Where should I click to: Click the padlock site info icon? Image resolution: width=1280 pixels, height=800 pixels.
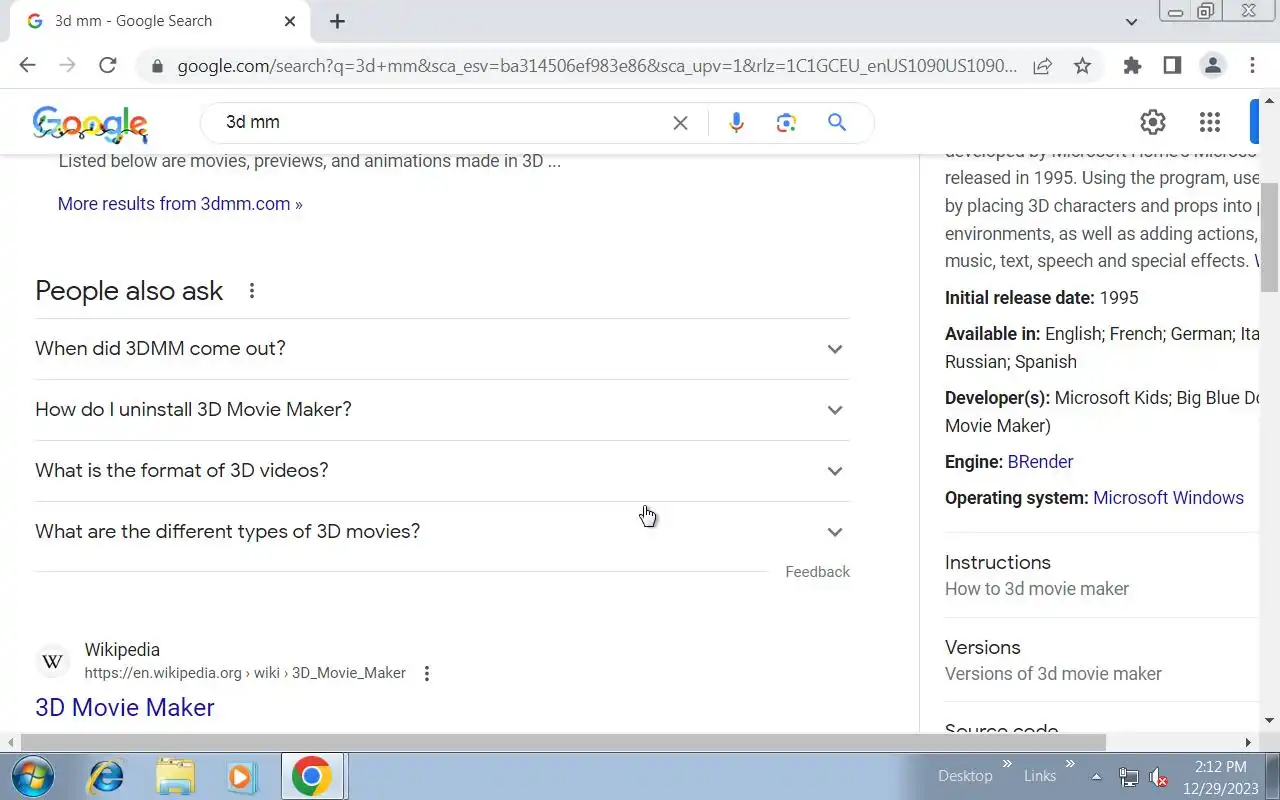pos(157,67)
